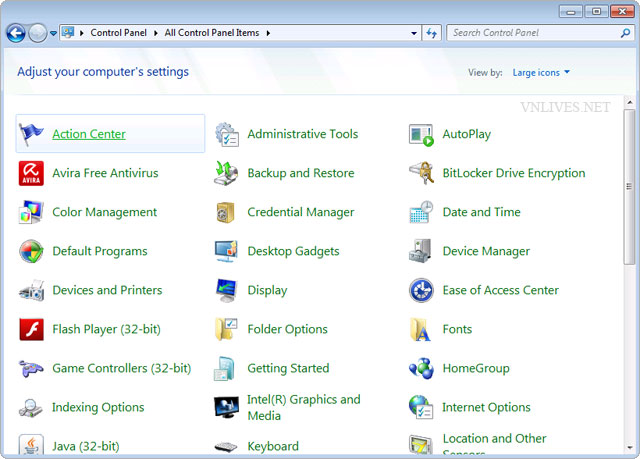Click the Date and Time calendar icon
Screen dimensions: 640x459
[421, 212]
